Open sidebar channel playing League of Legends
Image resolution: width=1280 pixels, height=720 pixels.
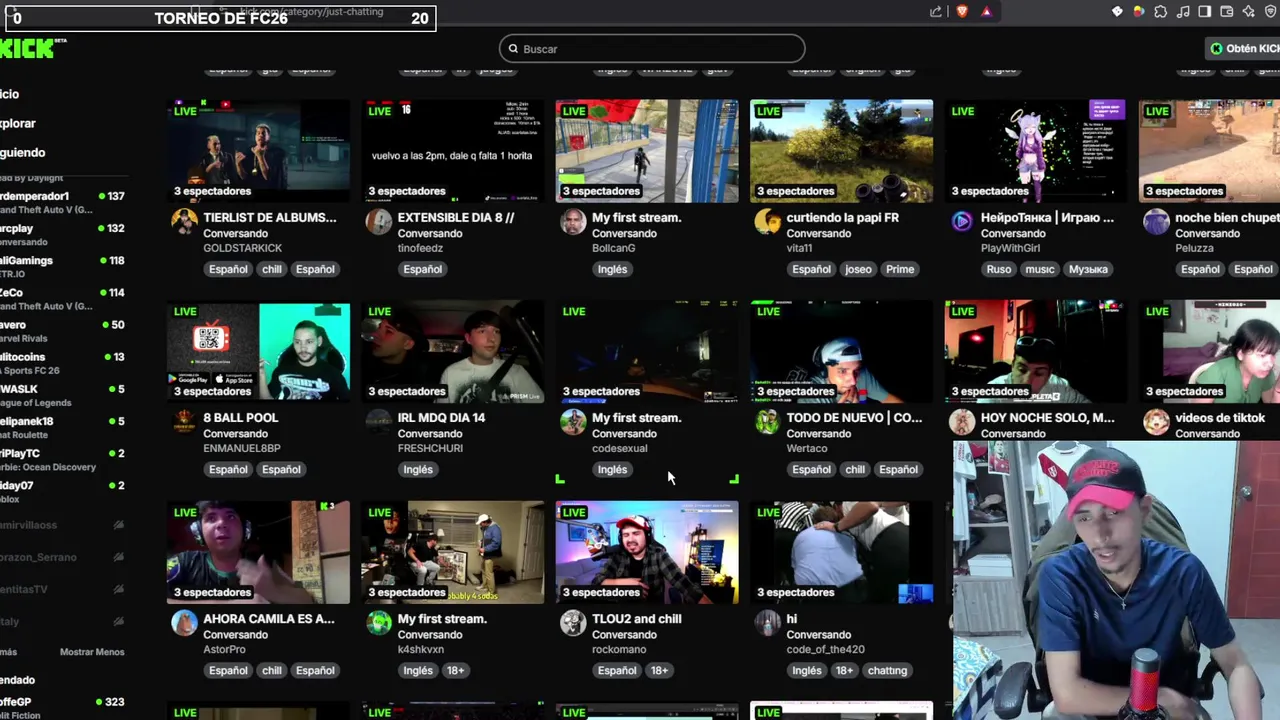tap(64, 395)
